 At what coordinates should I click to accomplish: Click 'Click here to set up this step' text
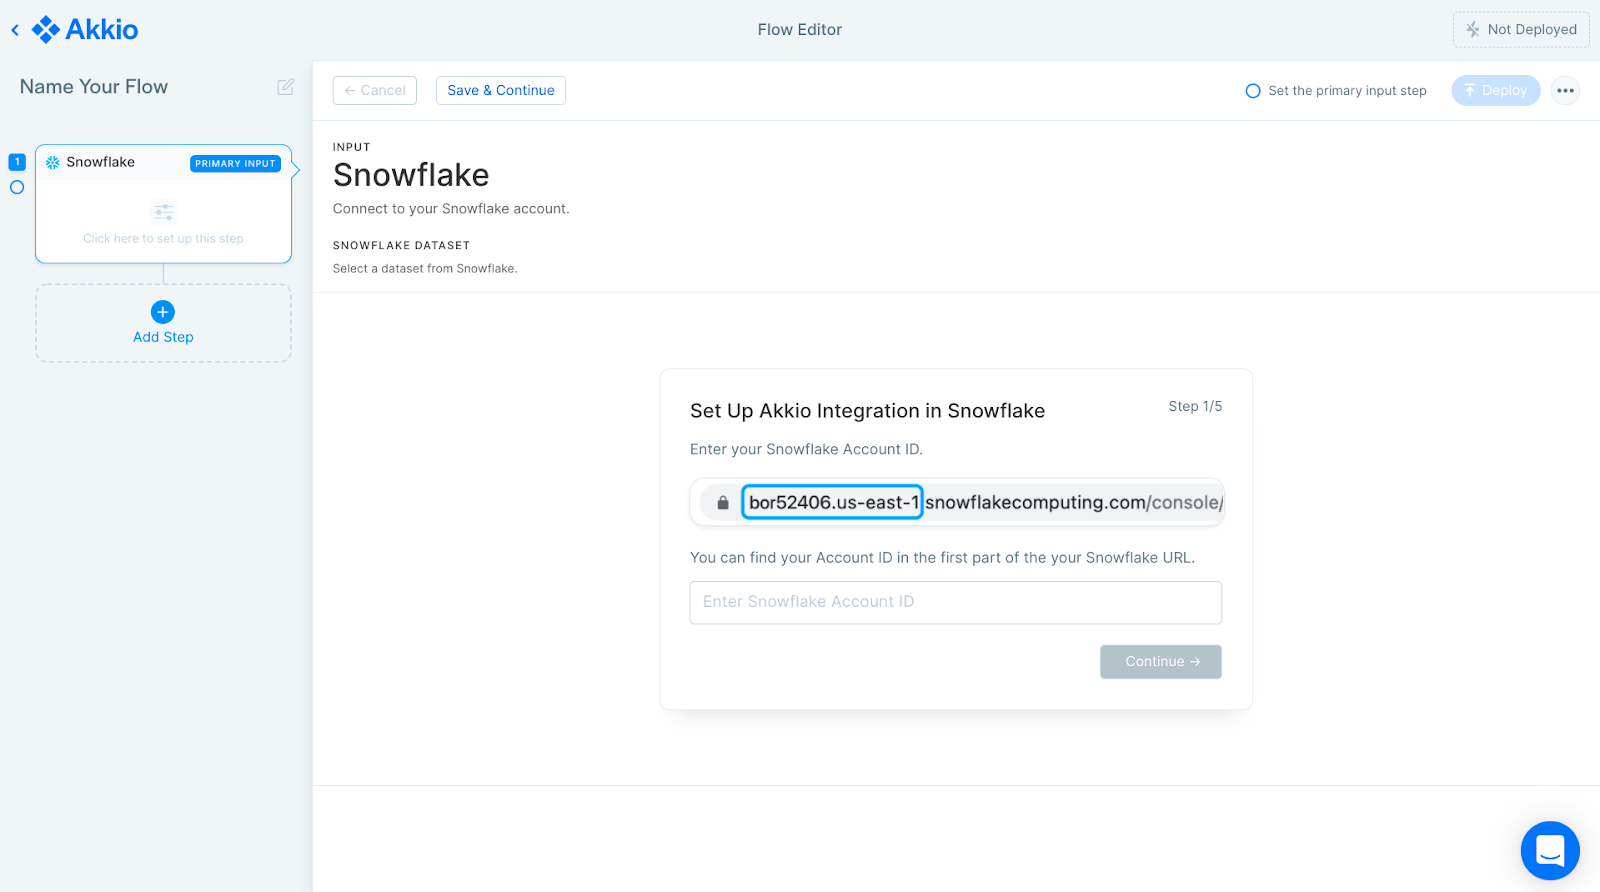(163, 239)
